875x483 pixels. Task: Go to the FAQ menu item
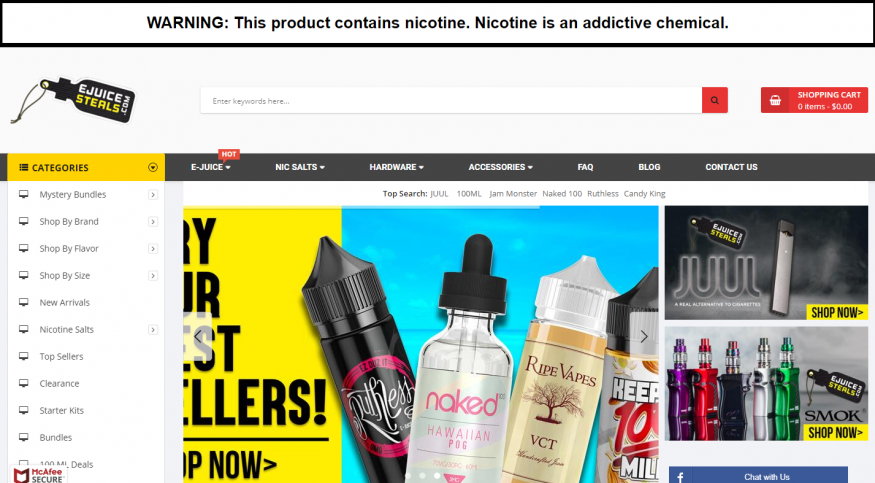tap(585, 167)
